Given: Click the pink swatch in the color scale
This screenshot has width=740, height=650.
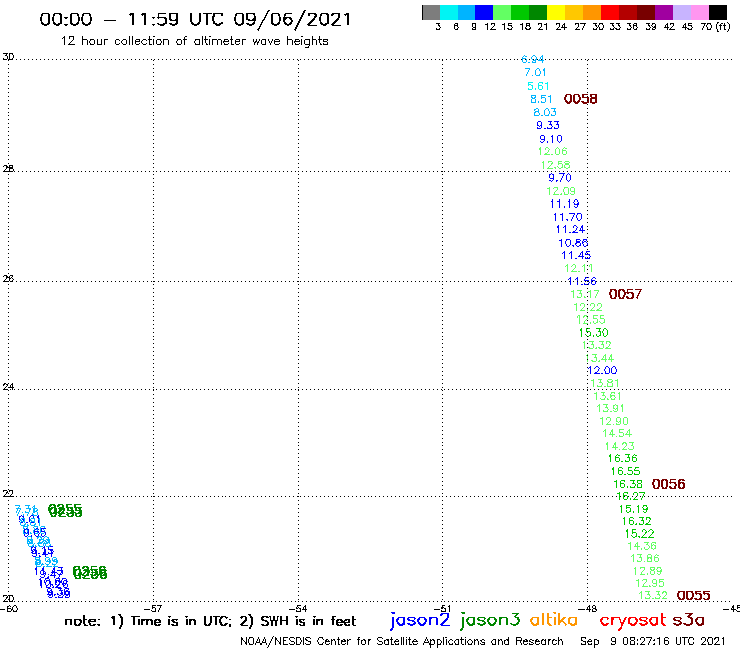Looking at the screenshot, I should [x=699, y=12].
